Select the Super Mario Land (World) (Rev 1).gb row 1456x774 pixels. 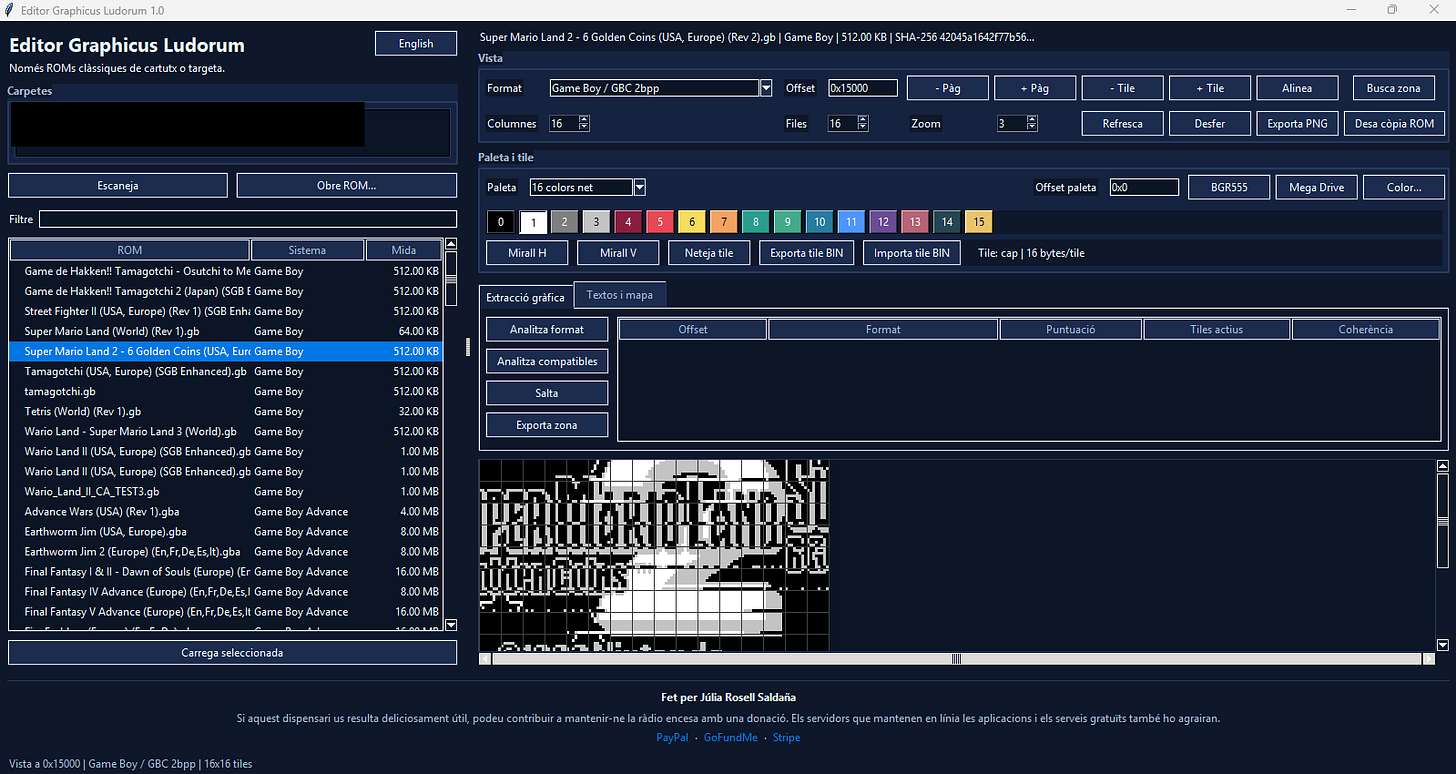(225, 331)
